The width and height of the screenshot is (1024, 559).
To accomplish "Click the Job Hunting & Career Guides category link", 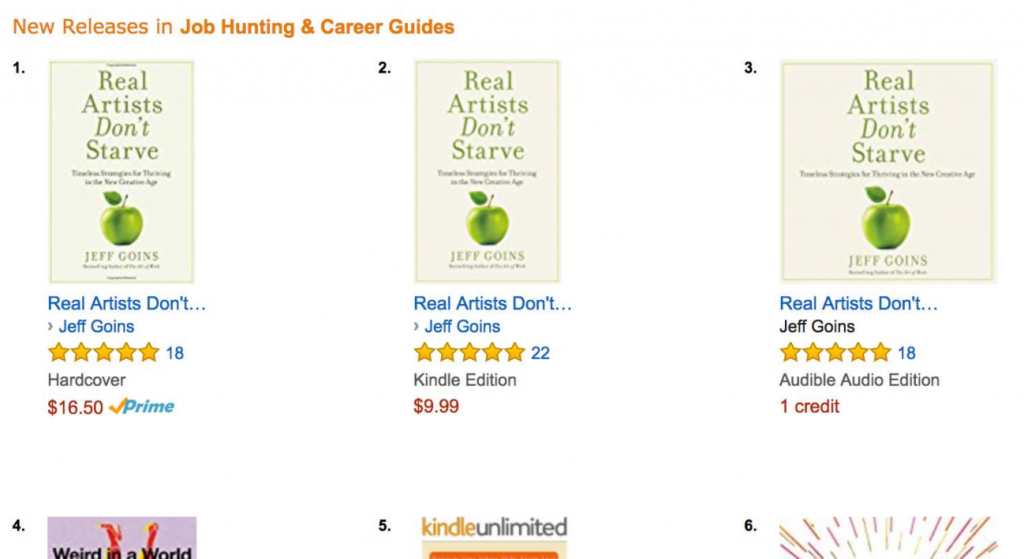I will click(317, 27).
